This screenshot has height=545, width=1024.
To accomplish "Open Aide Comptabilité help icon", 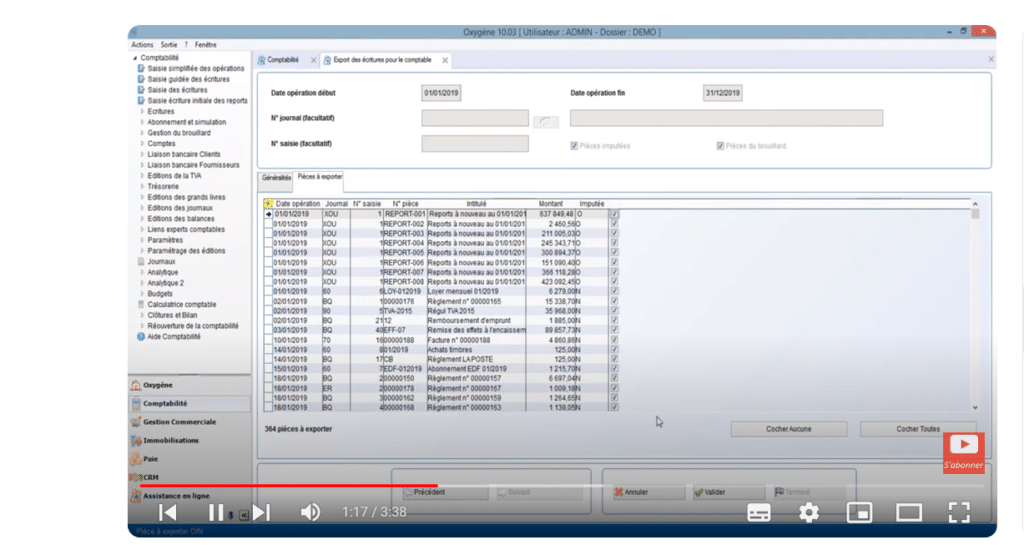I will 141,337.
